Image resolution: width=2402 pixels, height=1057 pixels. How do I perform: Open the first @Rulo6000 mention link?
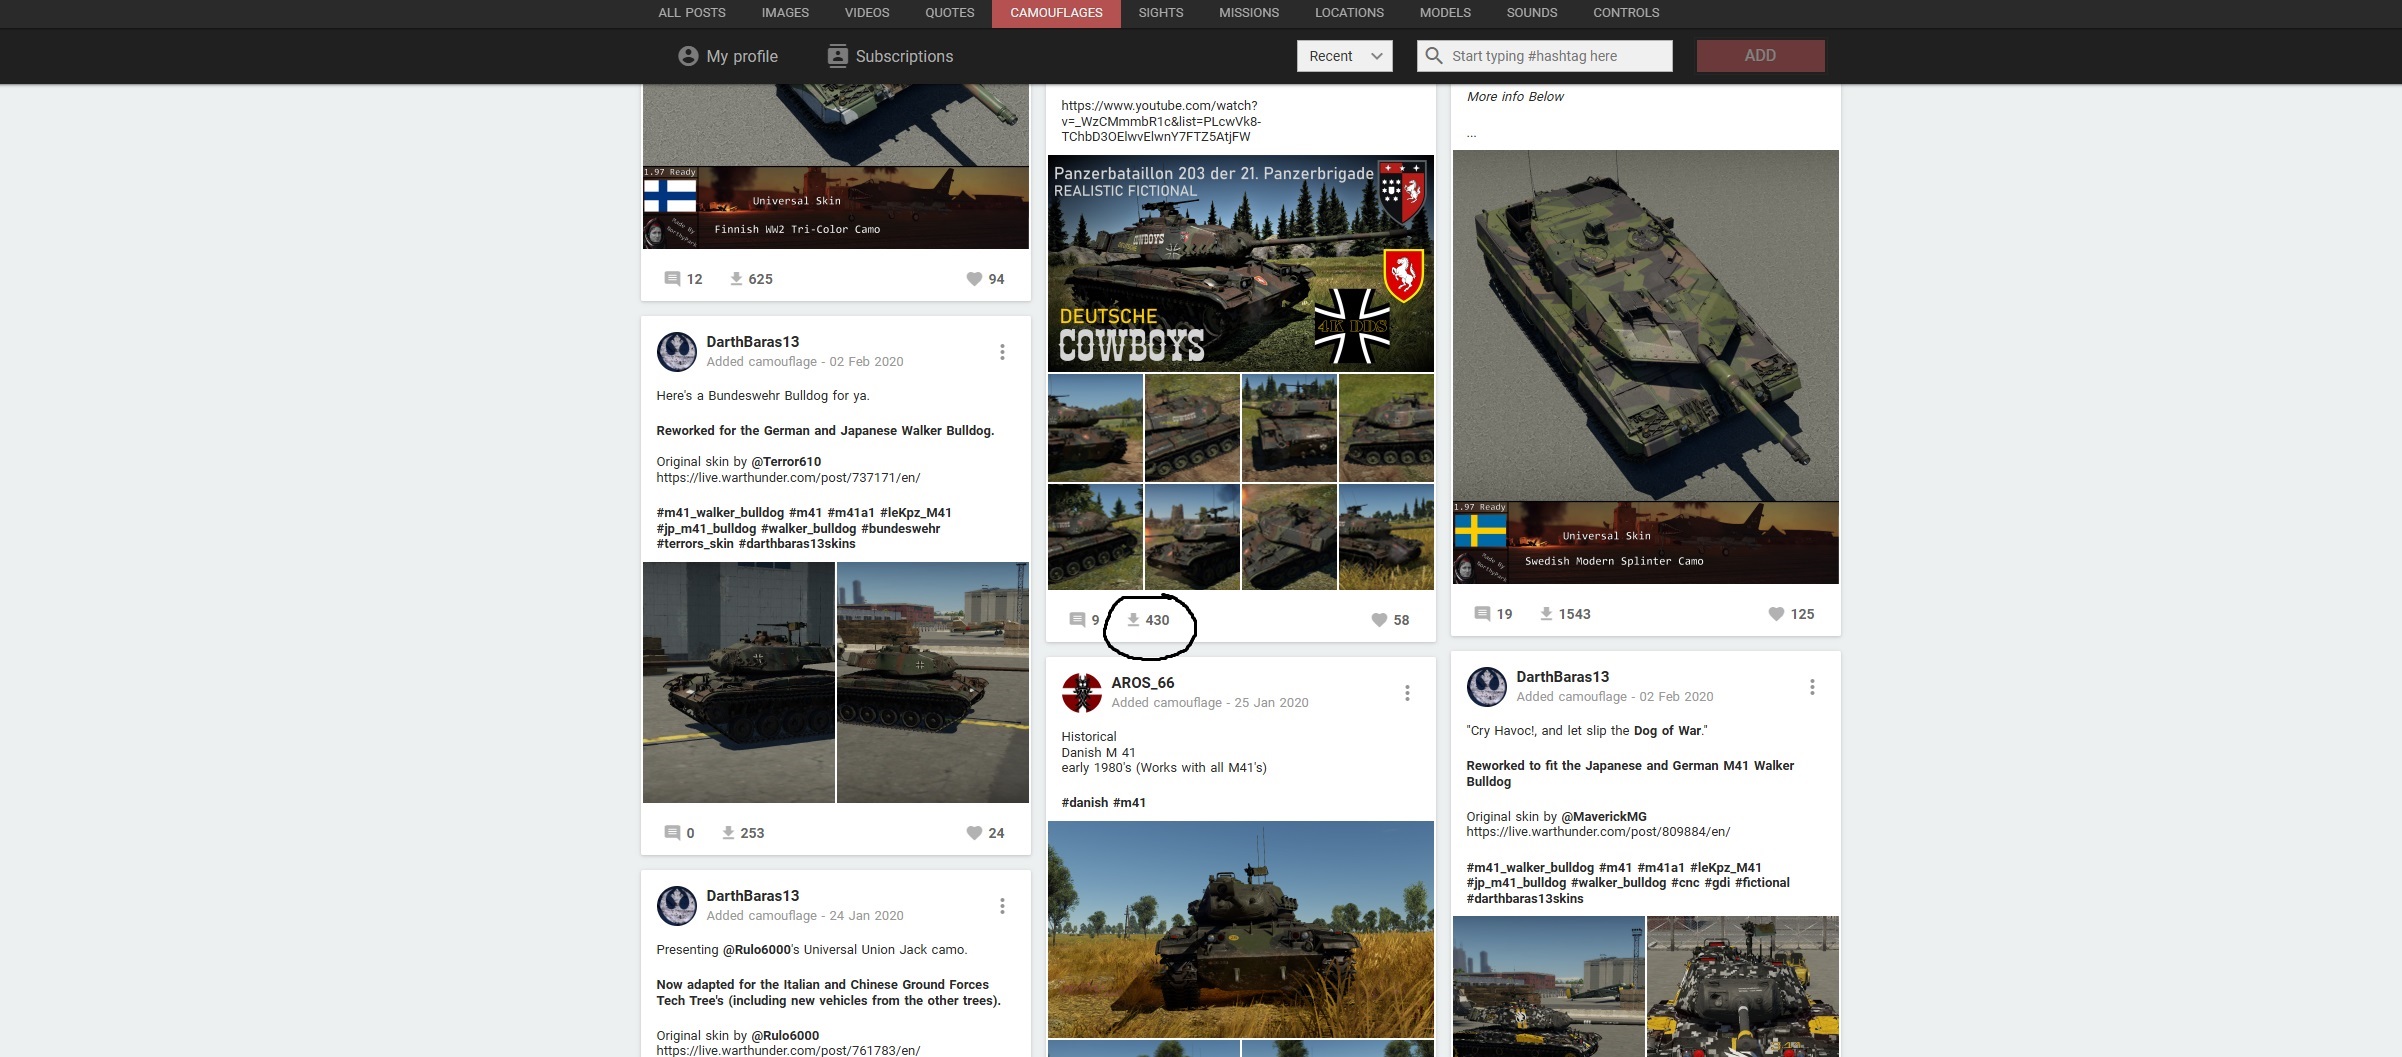(757, 950)
